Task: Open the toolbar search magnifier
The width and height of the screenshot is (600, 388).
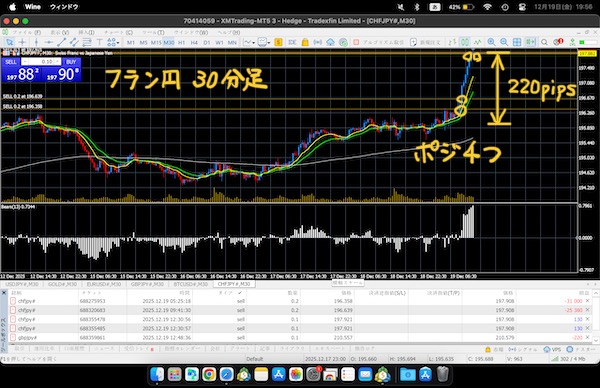Action: [x=544, y=42]
